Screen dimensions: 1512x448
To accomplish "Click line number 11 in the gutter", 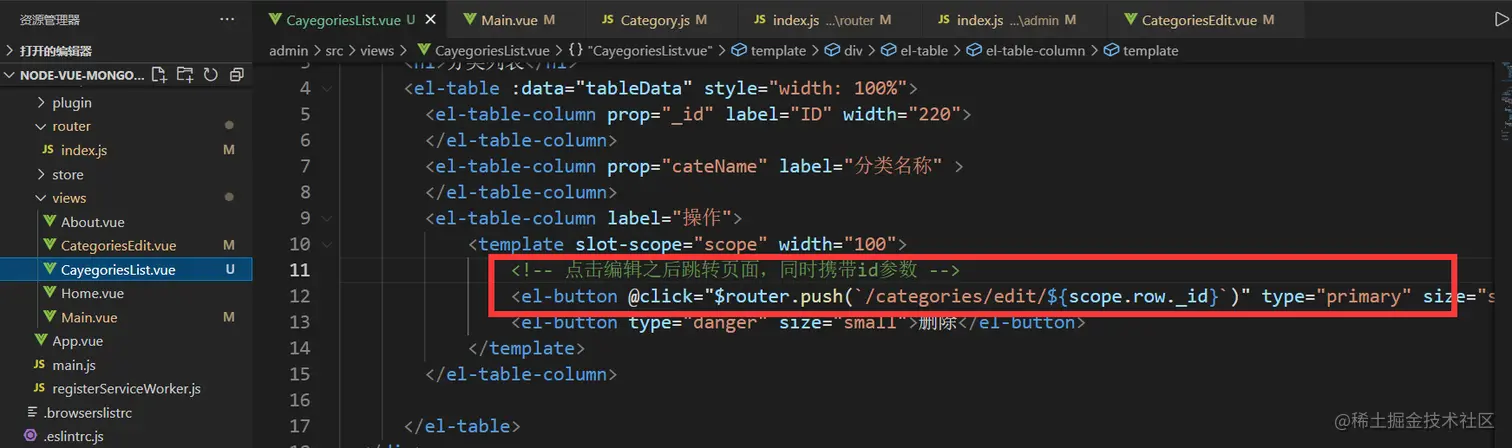I will [x=298, y=270].
